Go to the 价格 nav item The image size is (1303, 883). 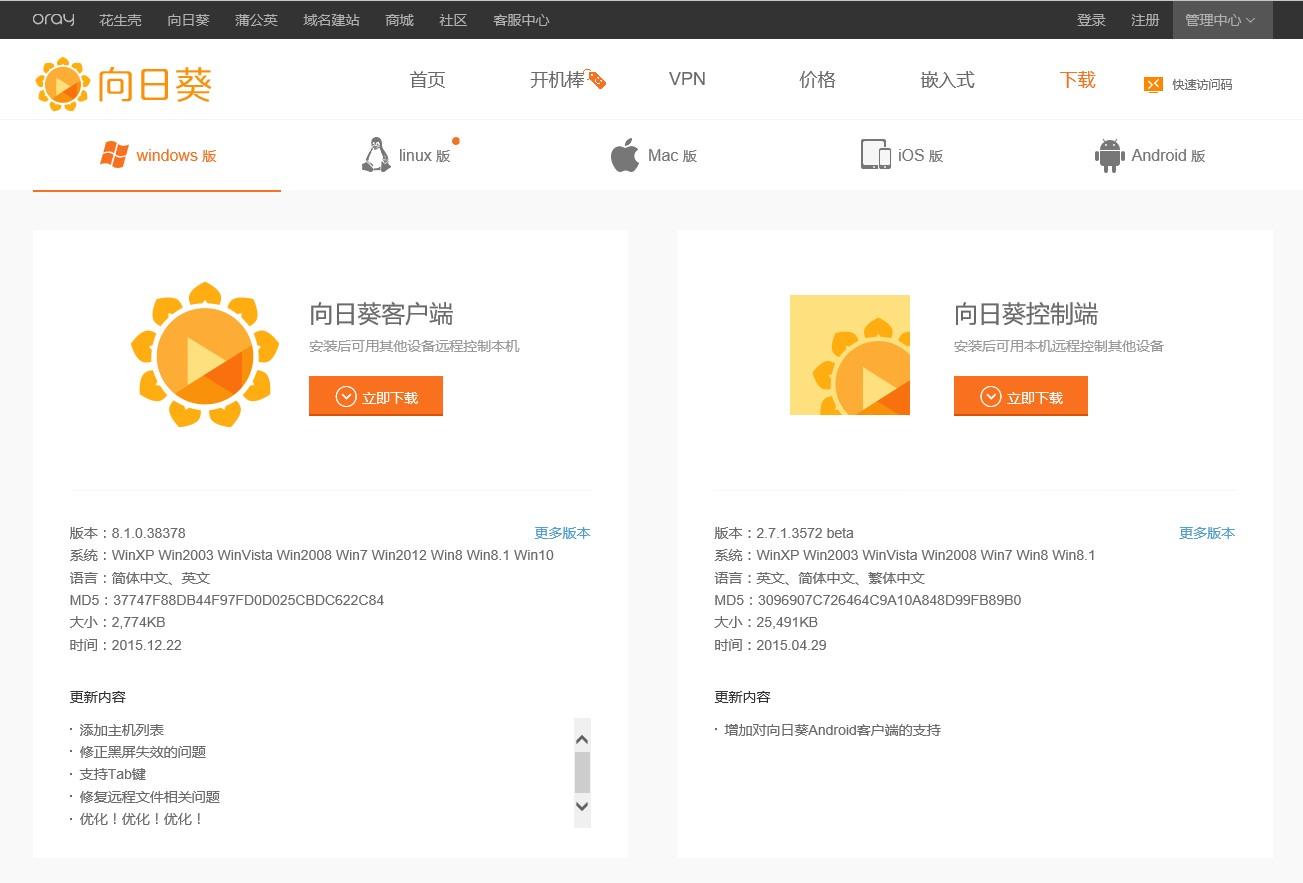(817, 80)
